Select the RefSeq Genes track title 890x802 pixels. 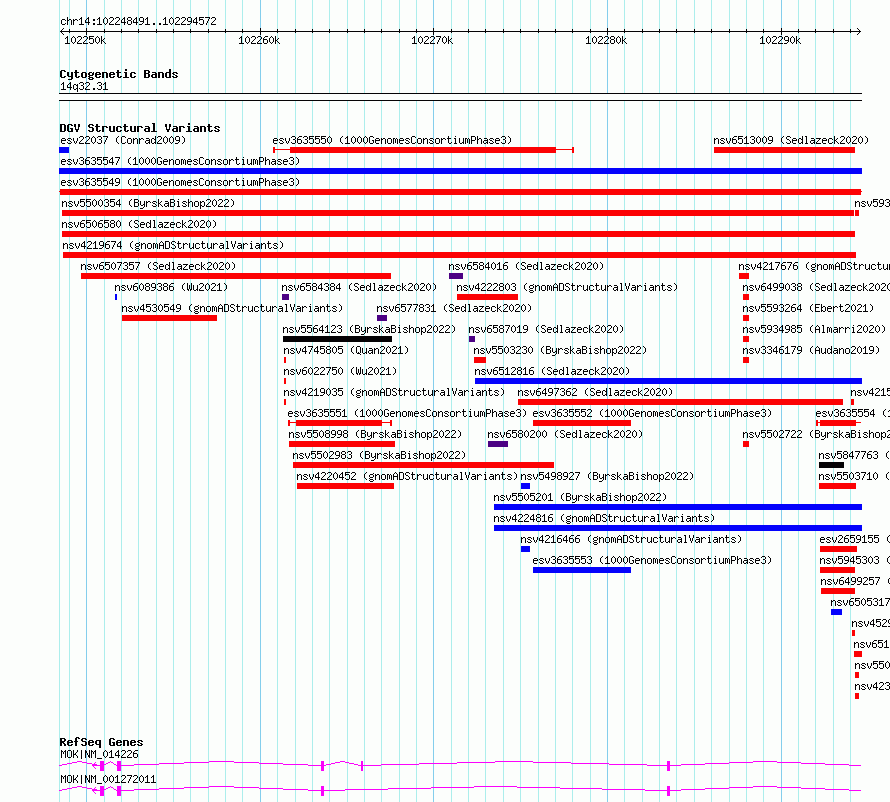(101, 742)
